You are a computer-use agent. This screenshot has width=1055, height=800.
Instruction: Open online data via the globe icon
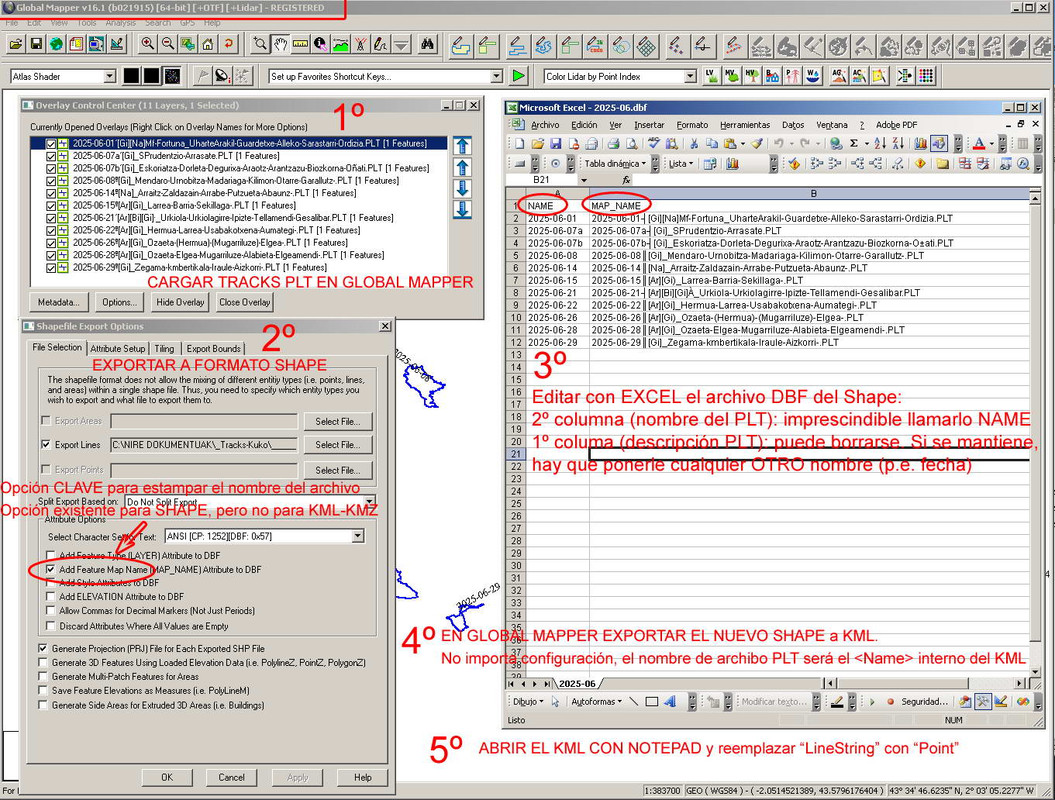click(57, 45)
